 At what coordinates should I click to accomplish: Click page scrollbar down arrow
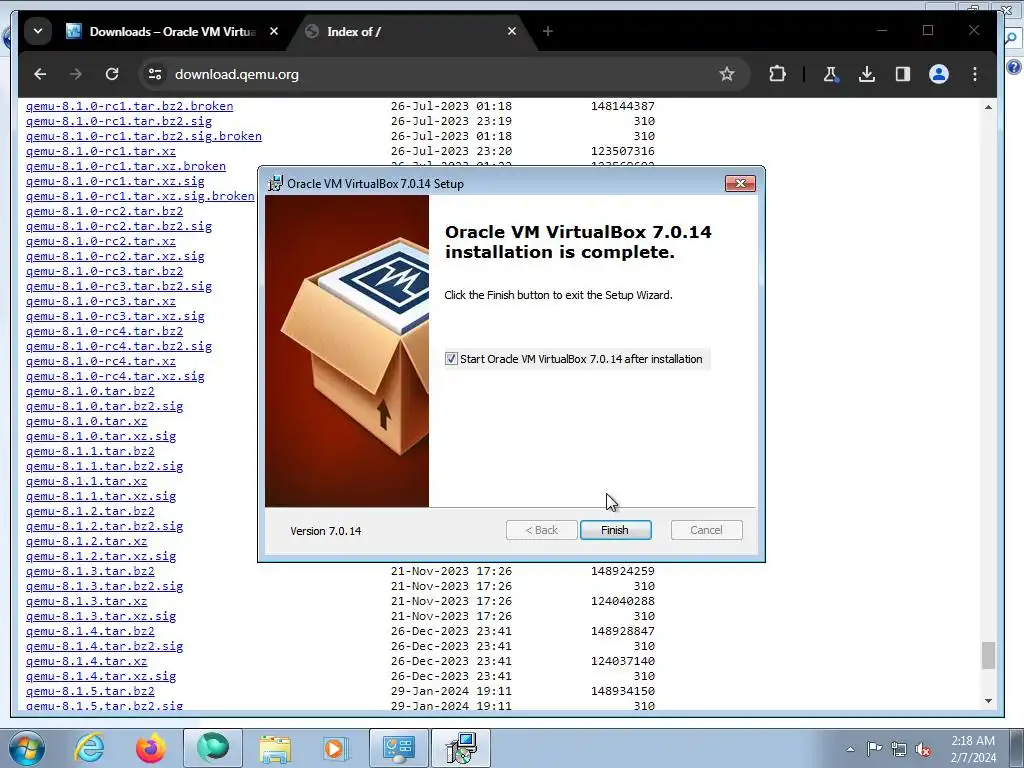tap(988, 701)
